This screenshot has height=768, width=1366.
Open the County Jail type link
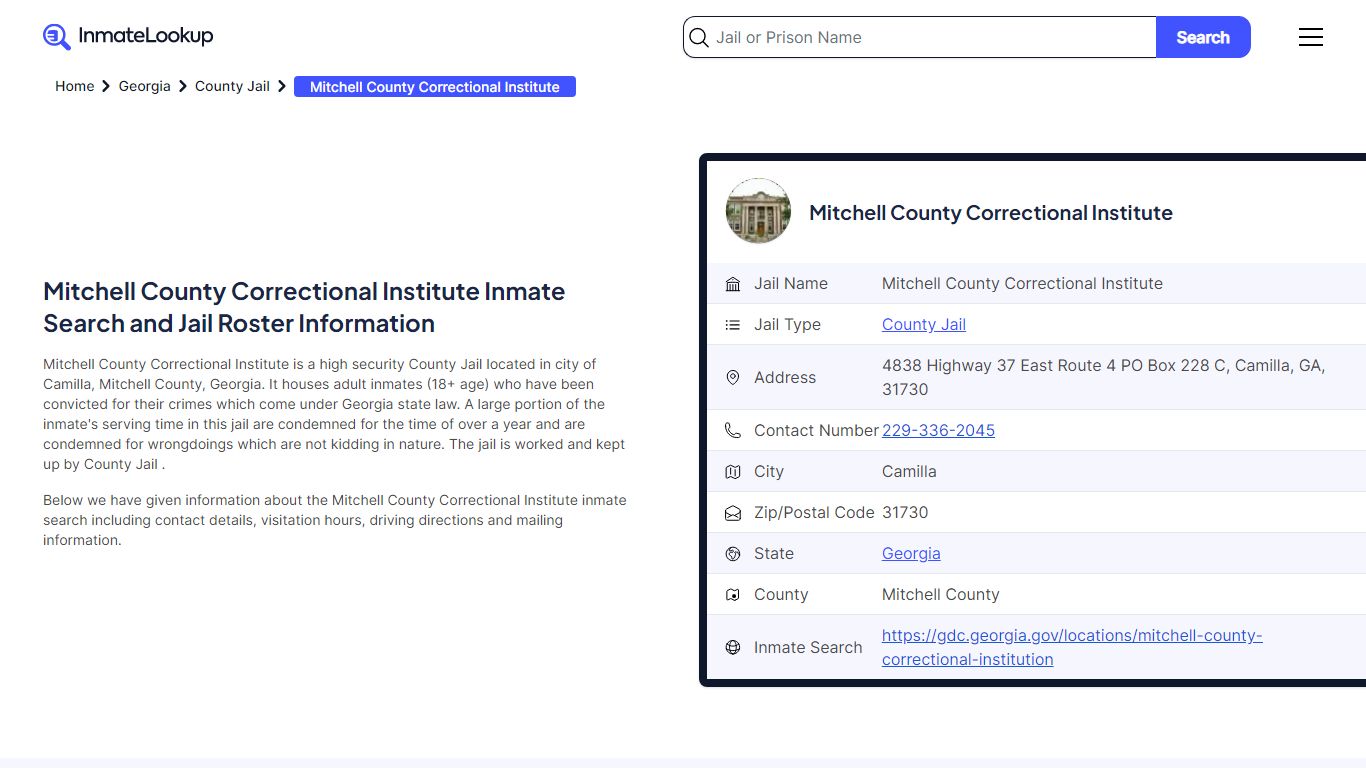point(924,324)
